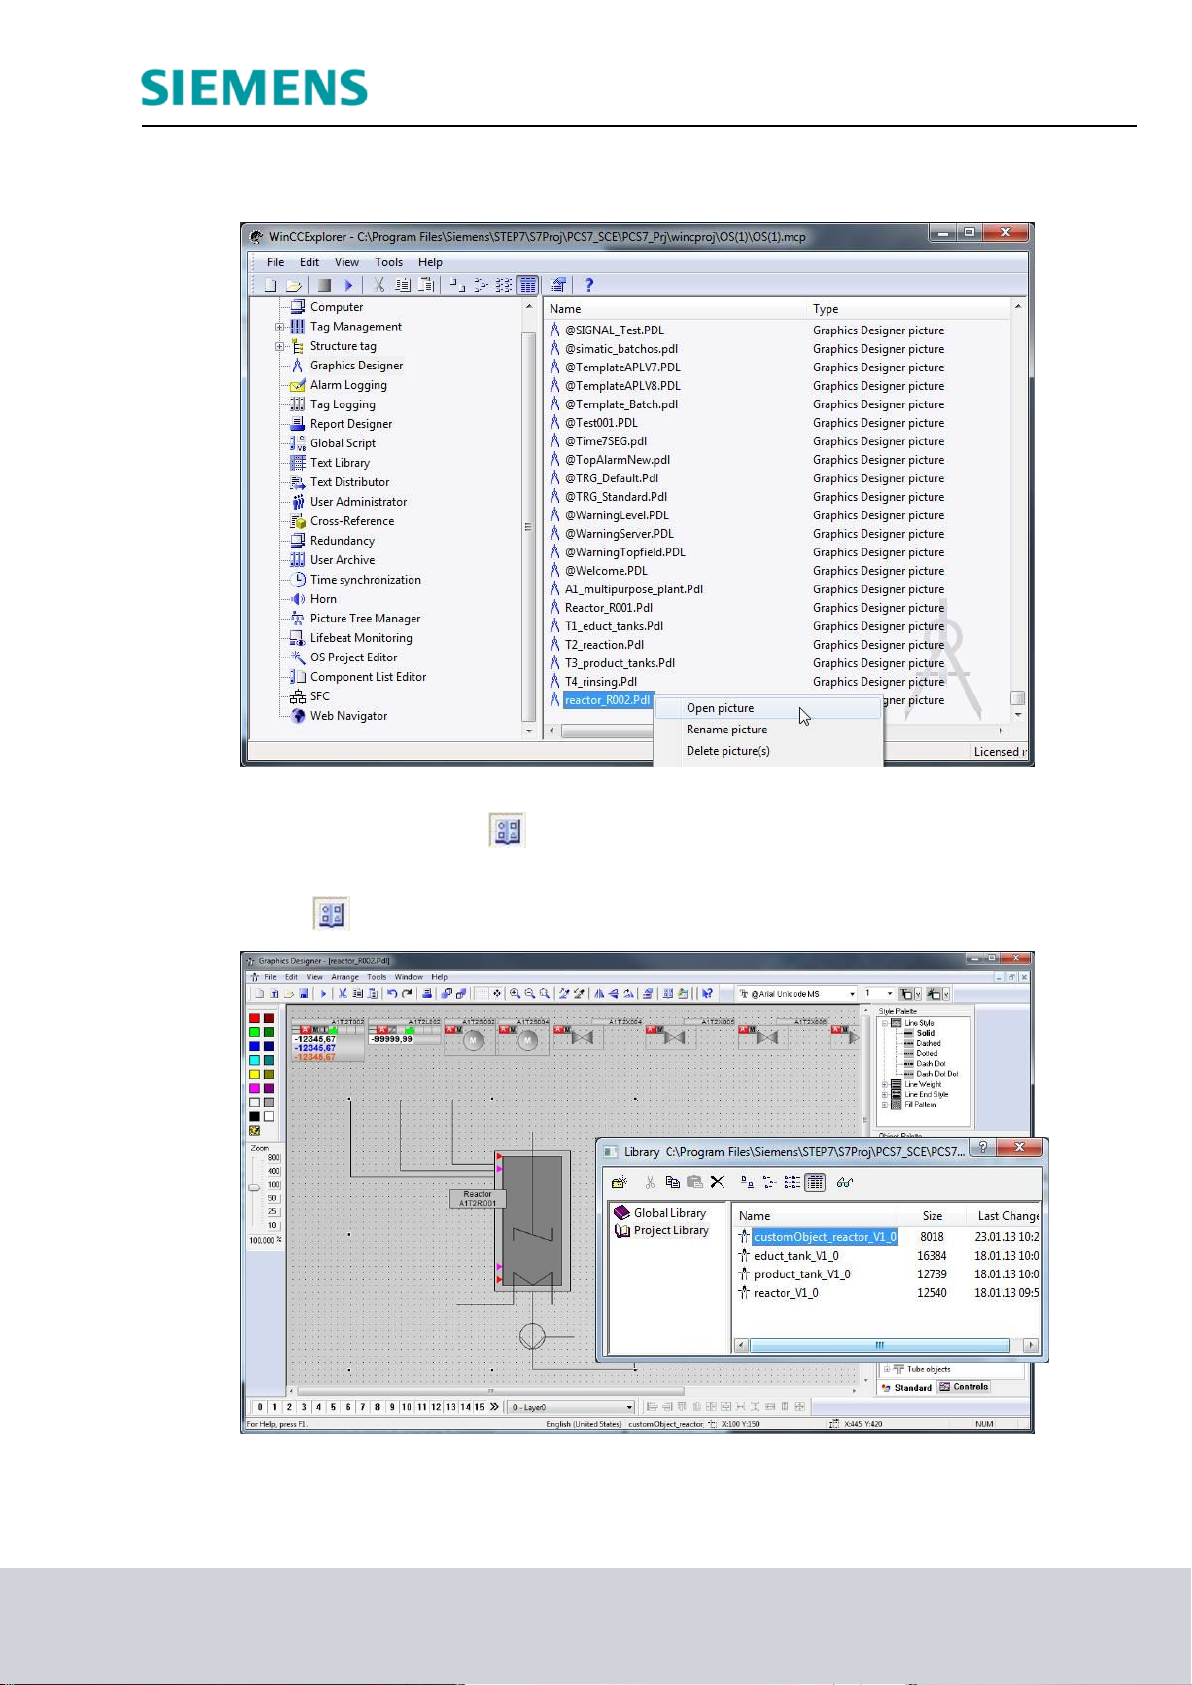Select educt_tank_V1_0 in the Library list
This screenshot has width=1192, height=1685.
796,1256
